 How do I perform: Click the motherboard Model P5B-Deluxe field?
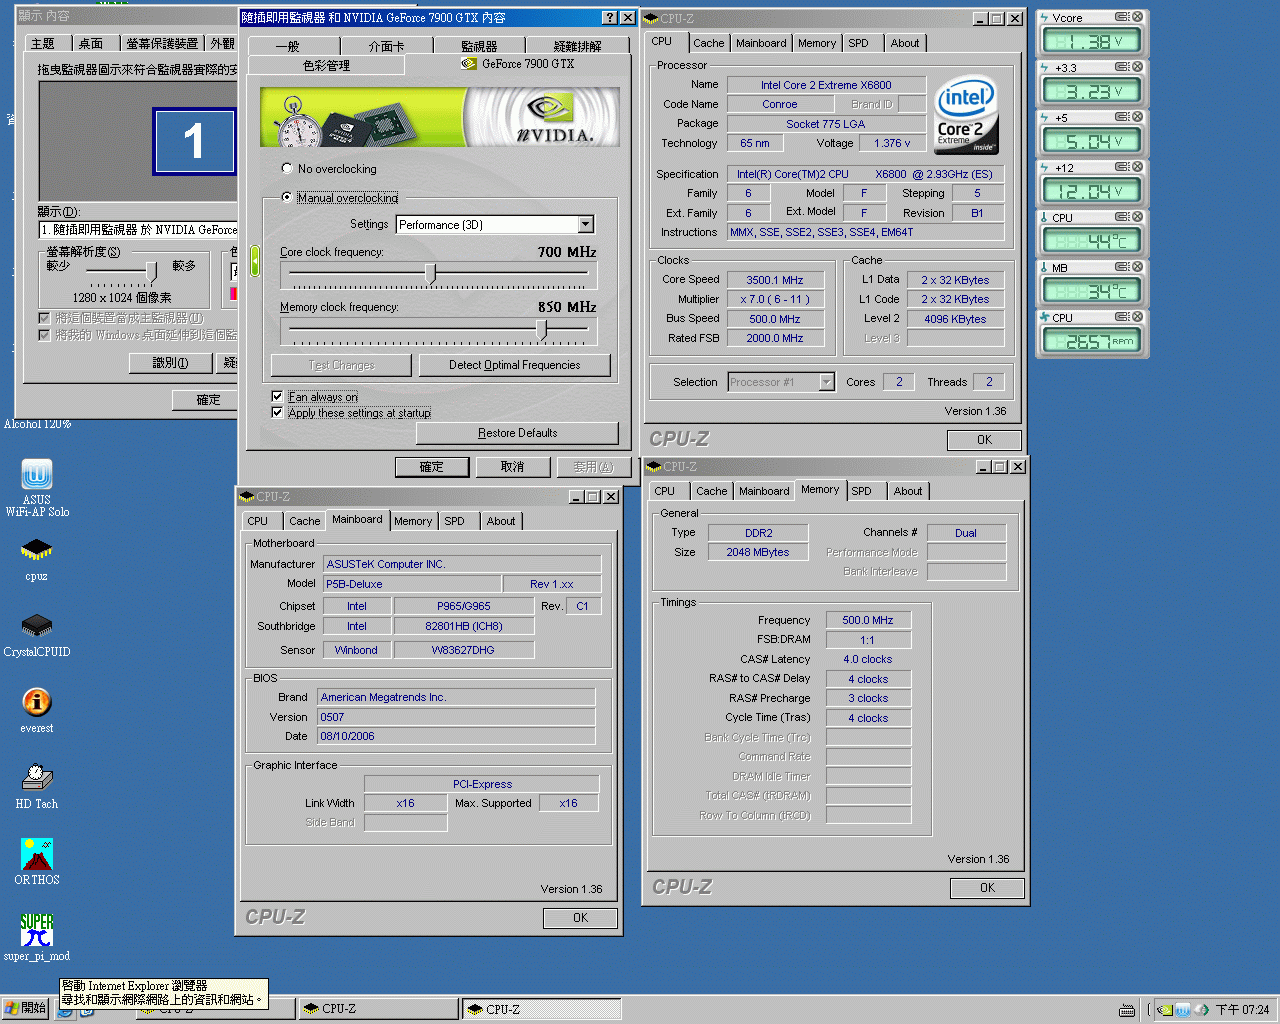[x=412, y=584]
